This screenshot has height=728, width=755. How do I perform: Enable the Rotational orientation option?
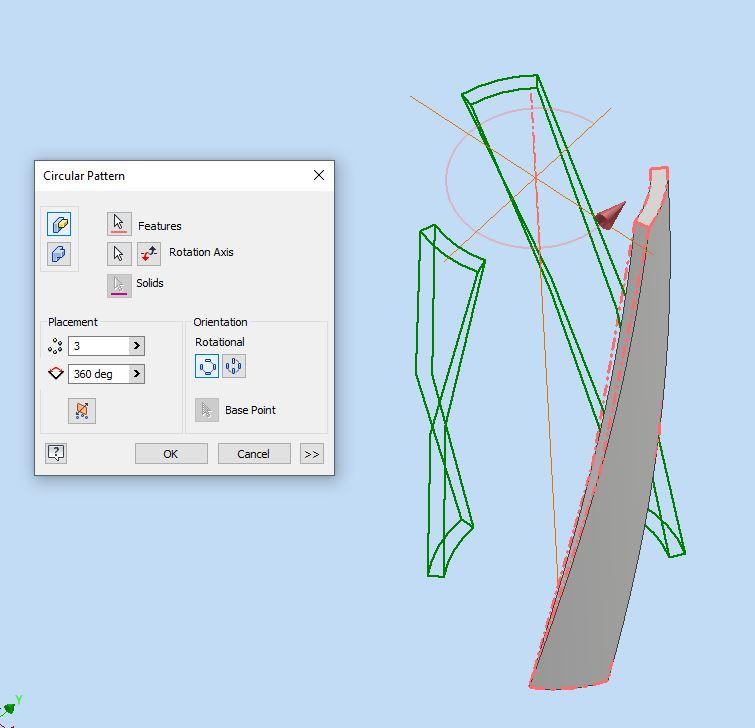207,366
